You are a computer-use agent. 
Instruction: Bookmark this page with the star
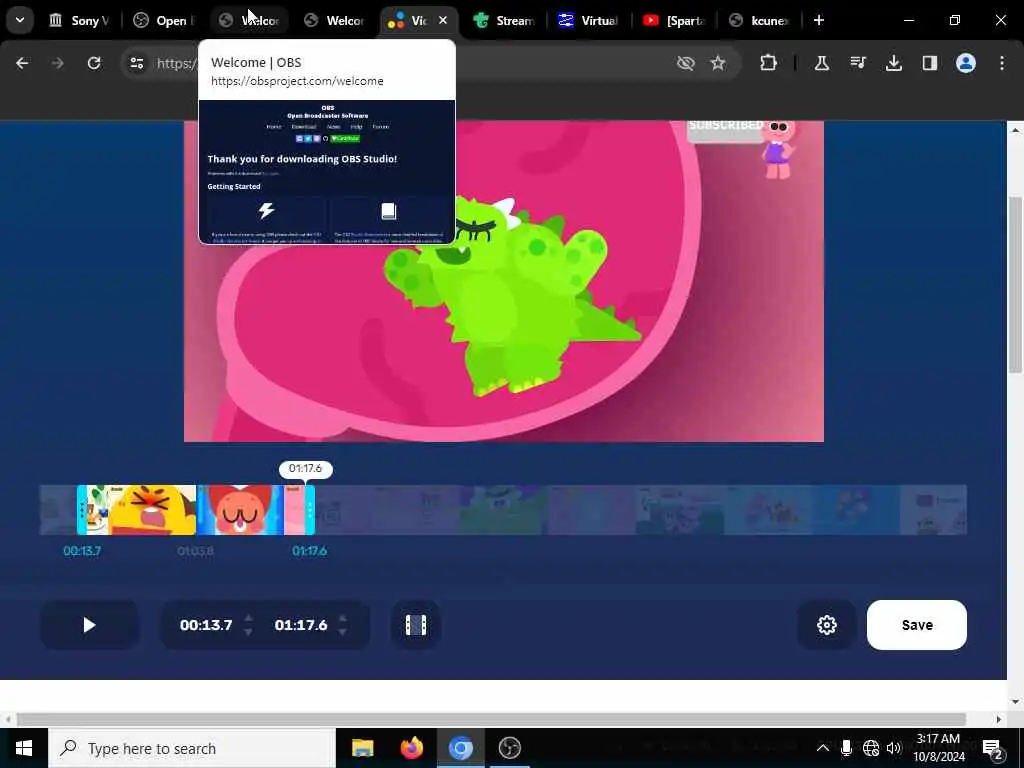point(718,63)
